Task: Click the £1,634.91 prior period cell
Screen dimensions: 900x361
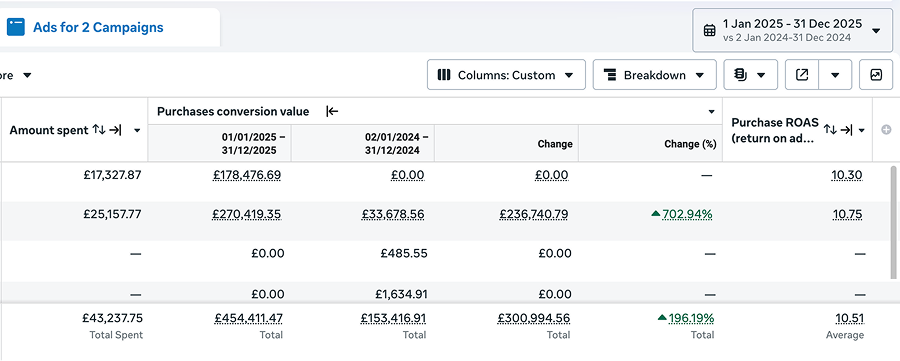Action: 402,294
